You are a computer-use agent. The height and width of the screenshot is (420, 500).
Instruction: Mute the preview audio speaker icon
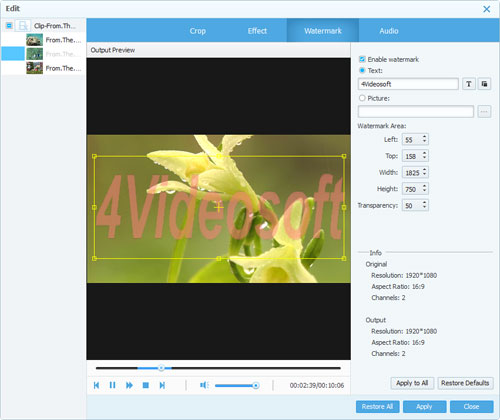tap(204, 385)
